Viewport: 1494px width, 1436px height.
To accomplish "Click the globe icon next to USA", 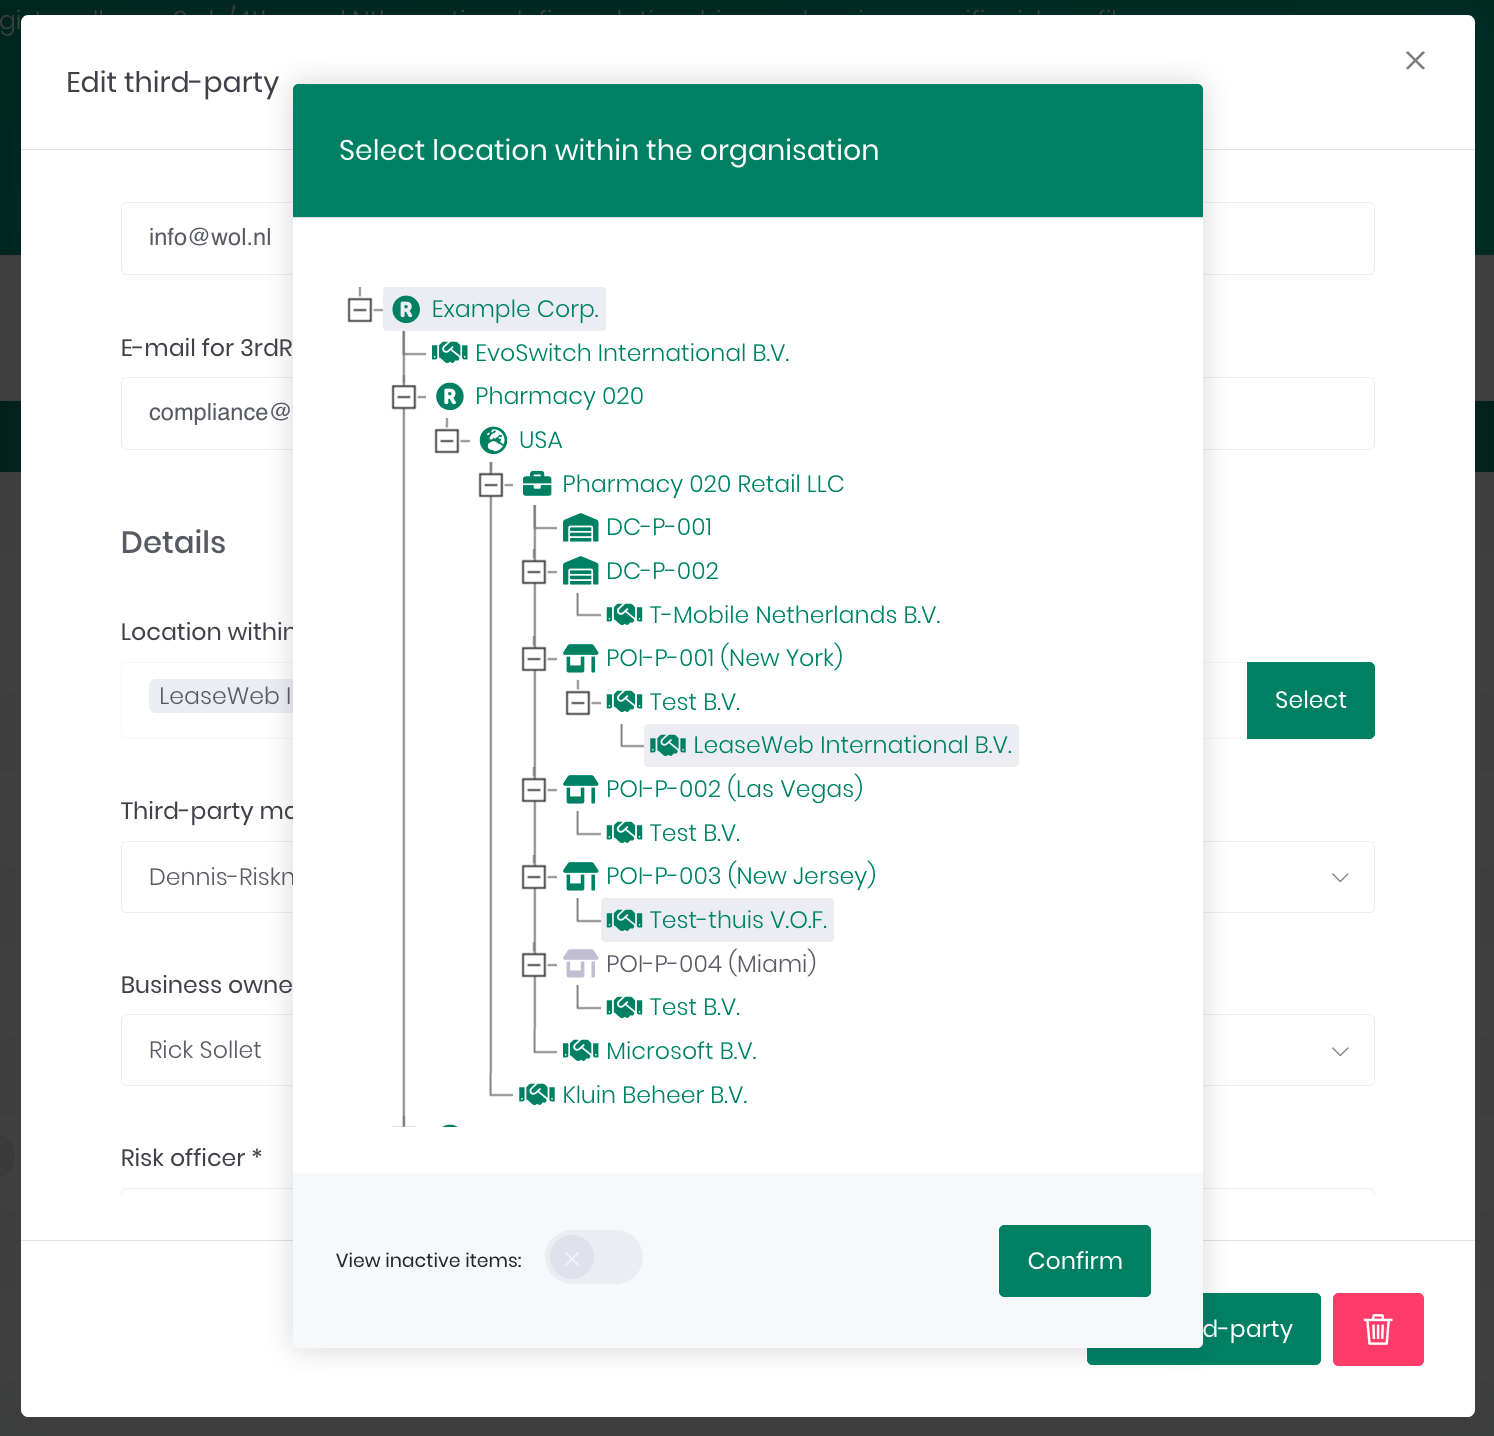I will (x=493, y=440).
